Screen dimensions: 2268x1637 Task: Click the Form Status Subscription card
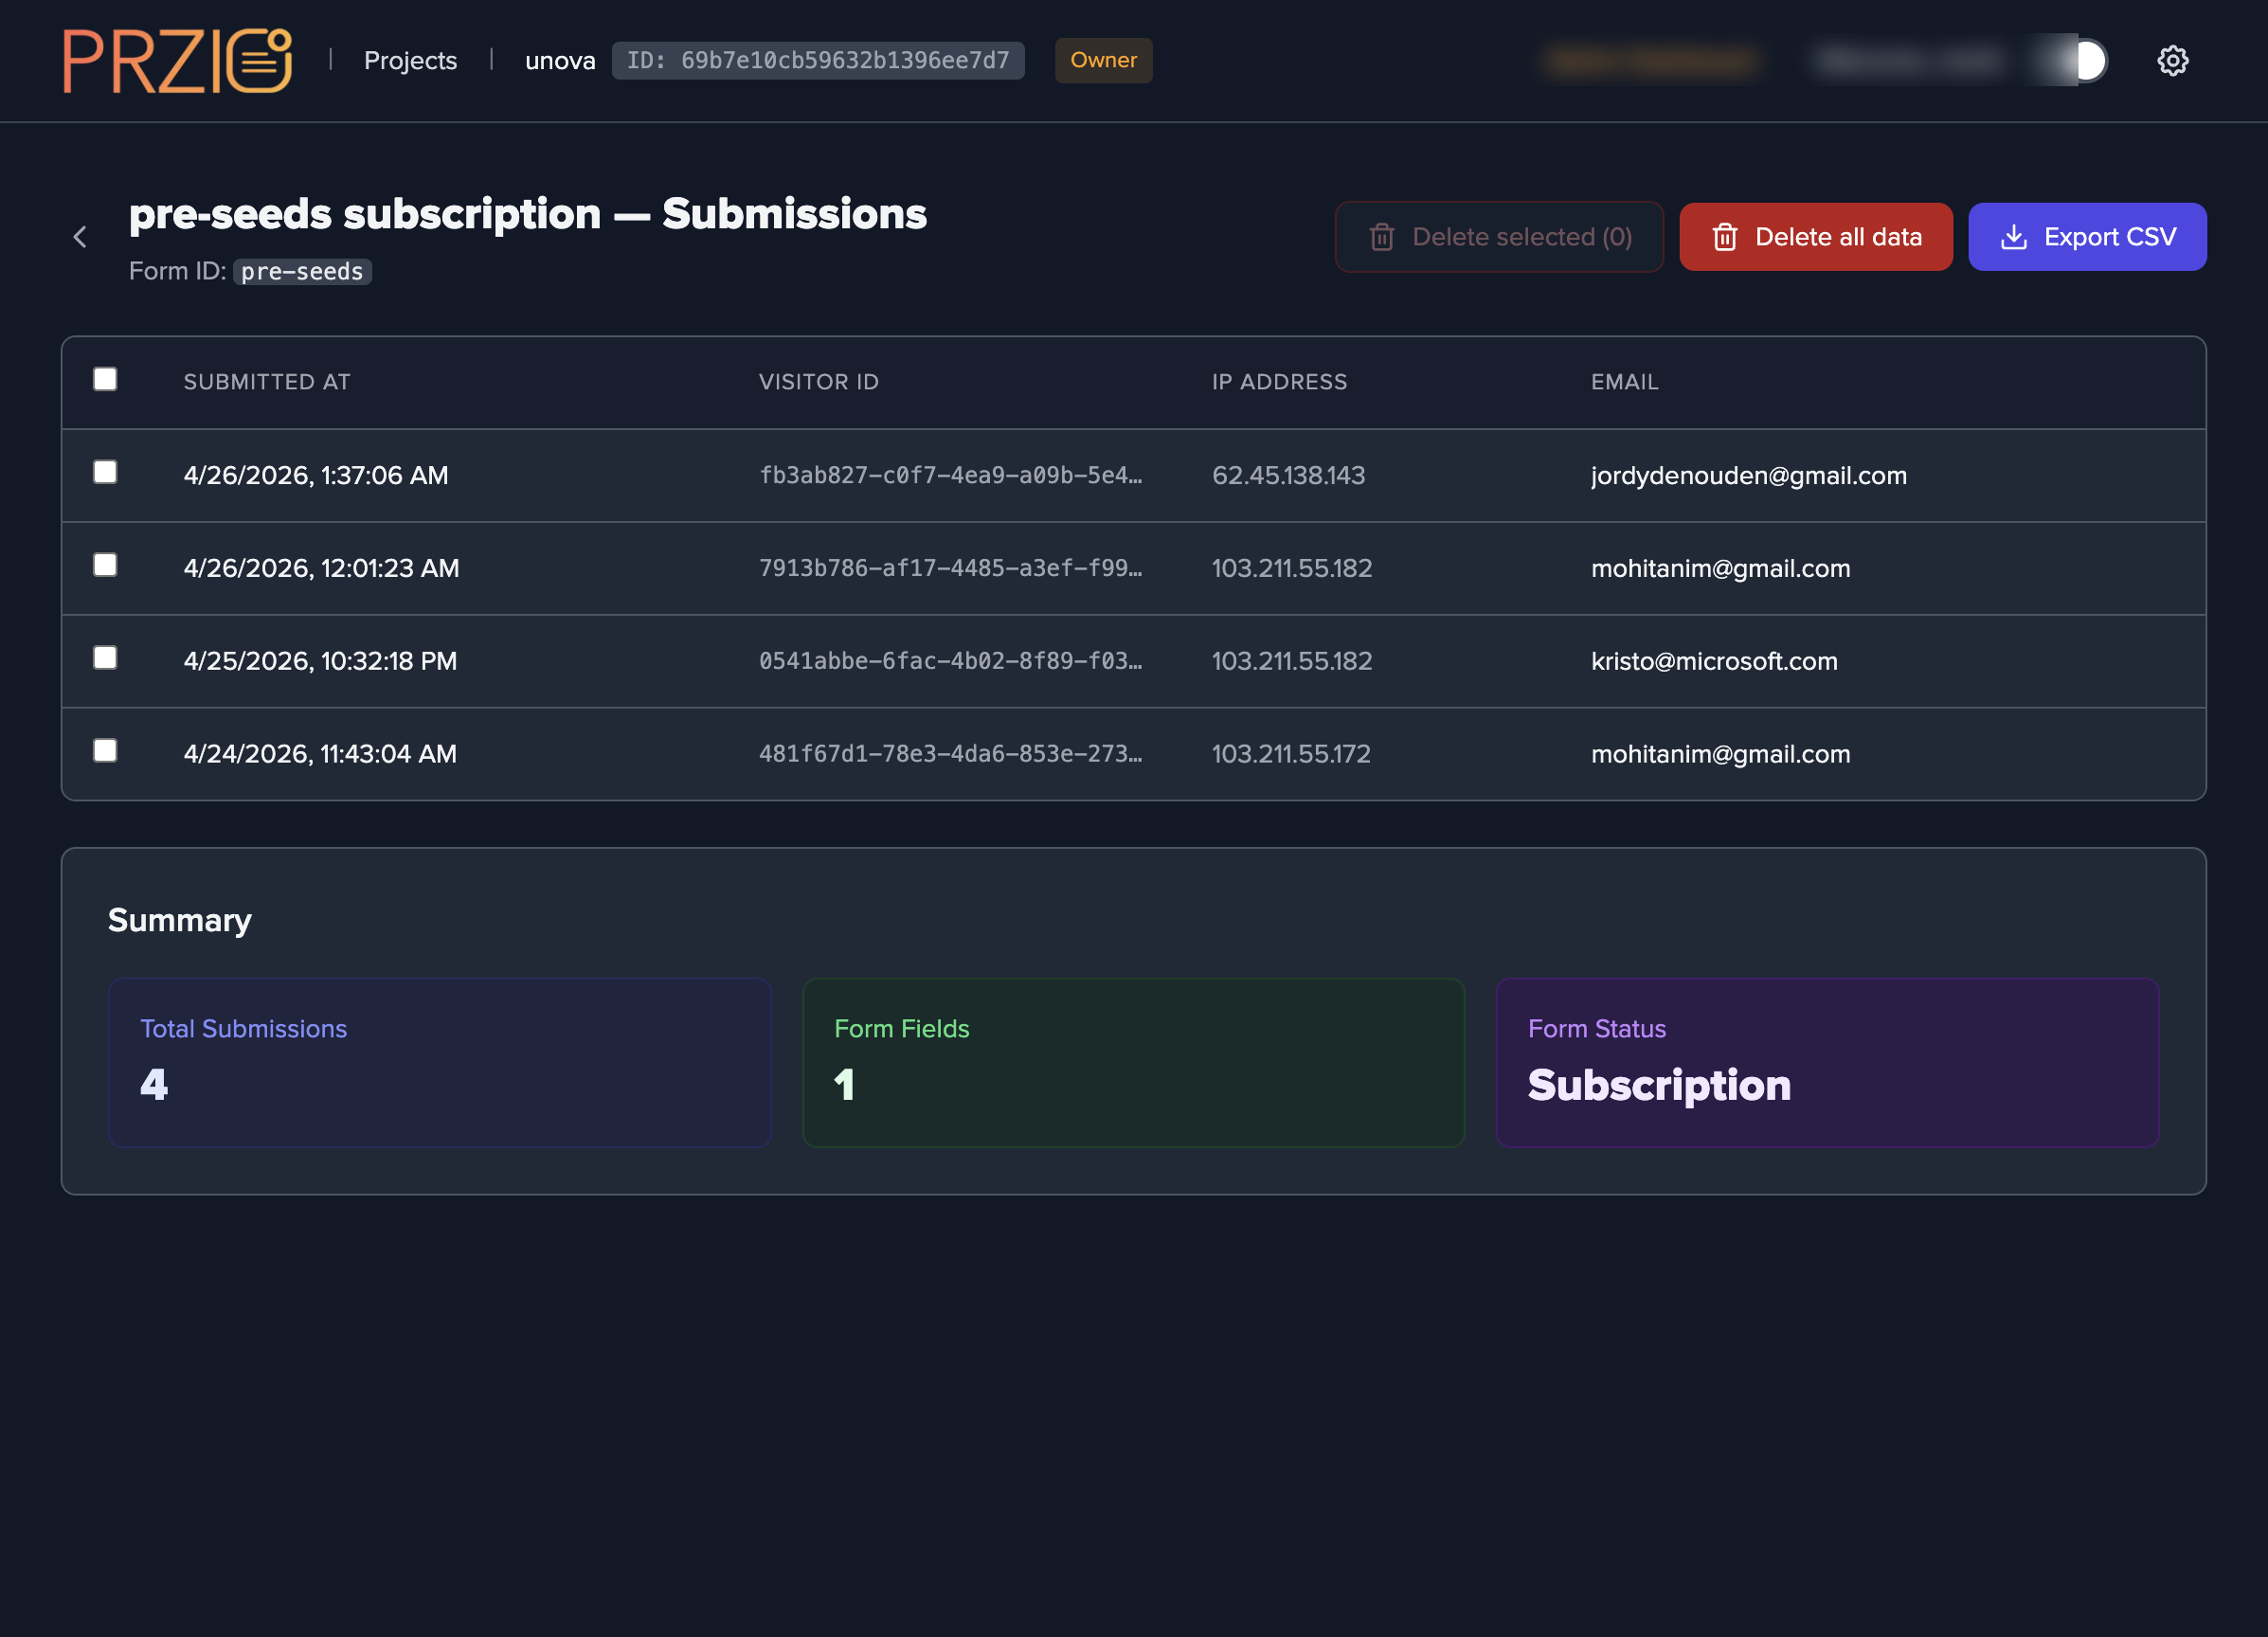1827,1062
